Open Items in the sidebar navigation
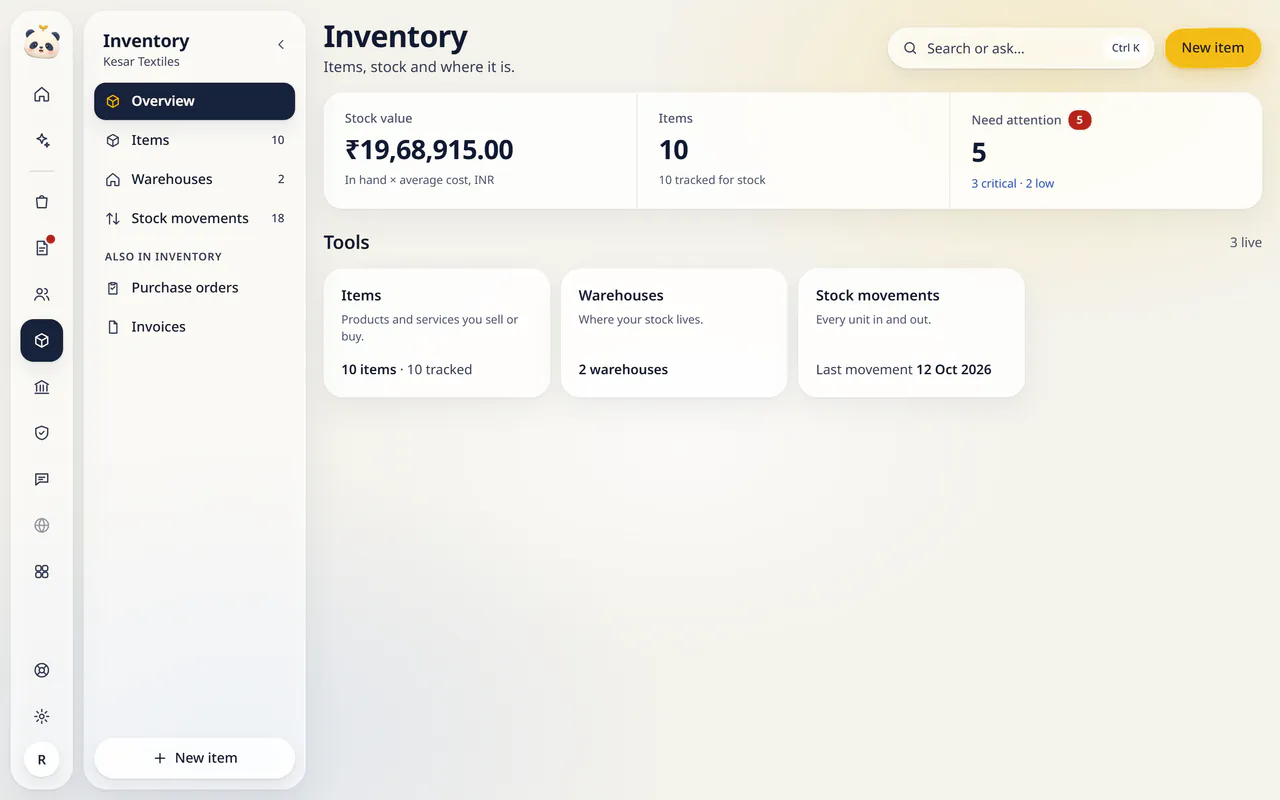This screenshot has height=800, width=1280. click(194, 140)
